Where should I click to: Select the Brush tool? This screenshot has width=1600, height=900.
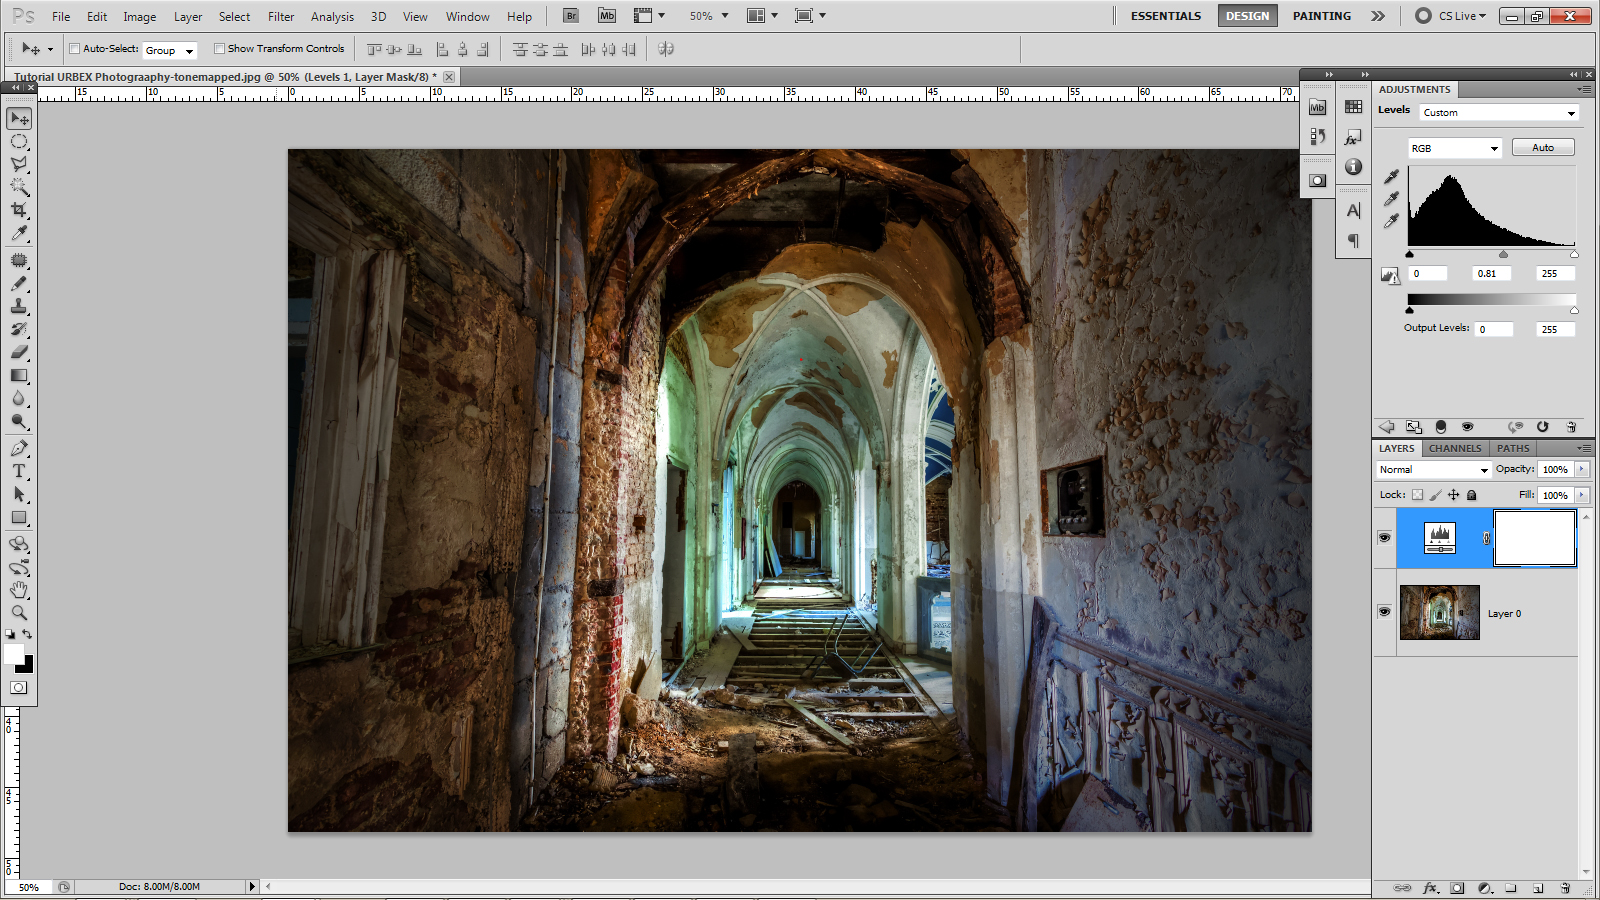(x=19, y=284)
